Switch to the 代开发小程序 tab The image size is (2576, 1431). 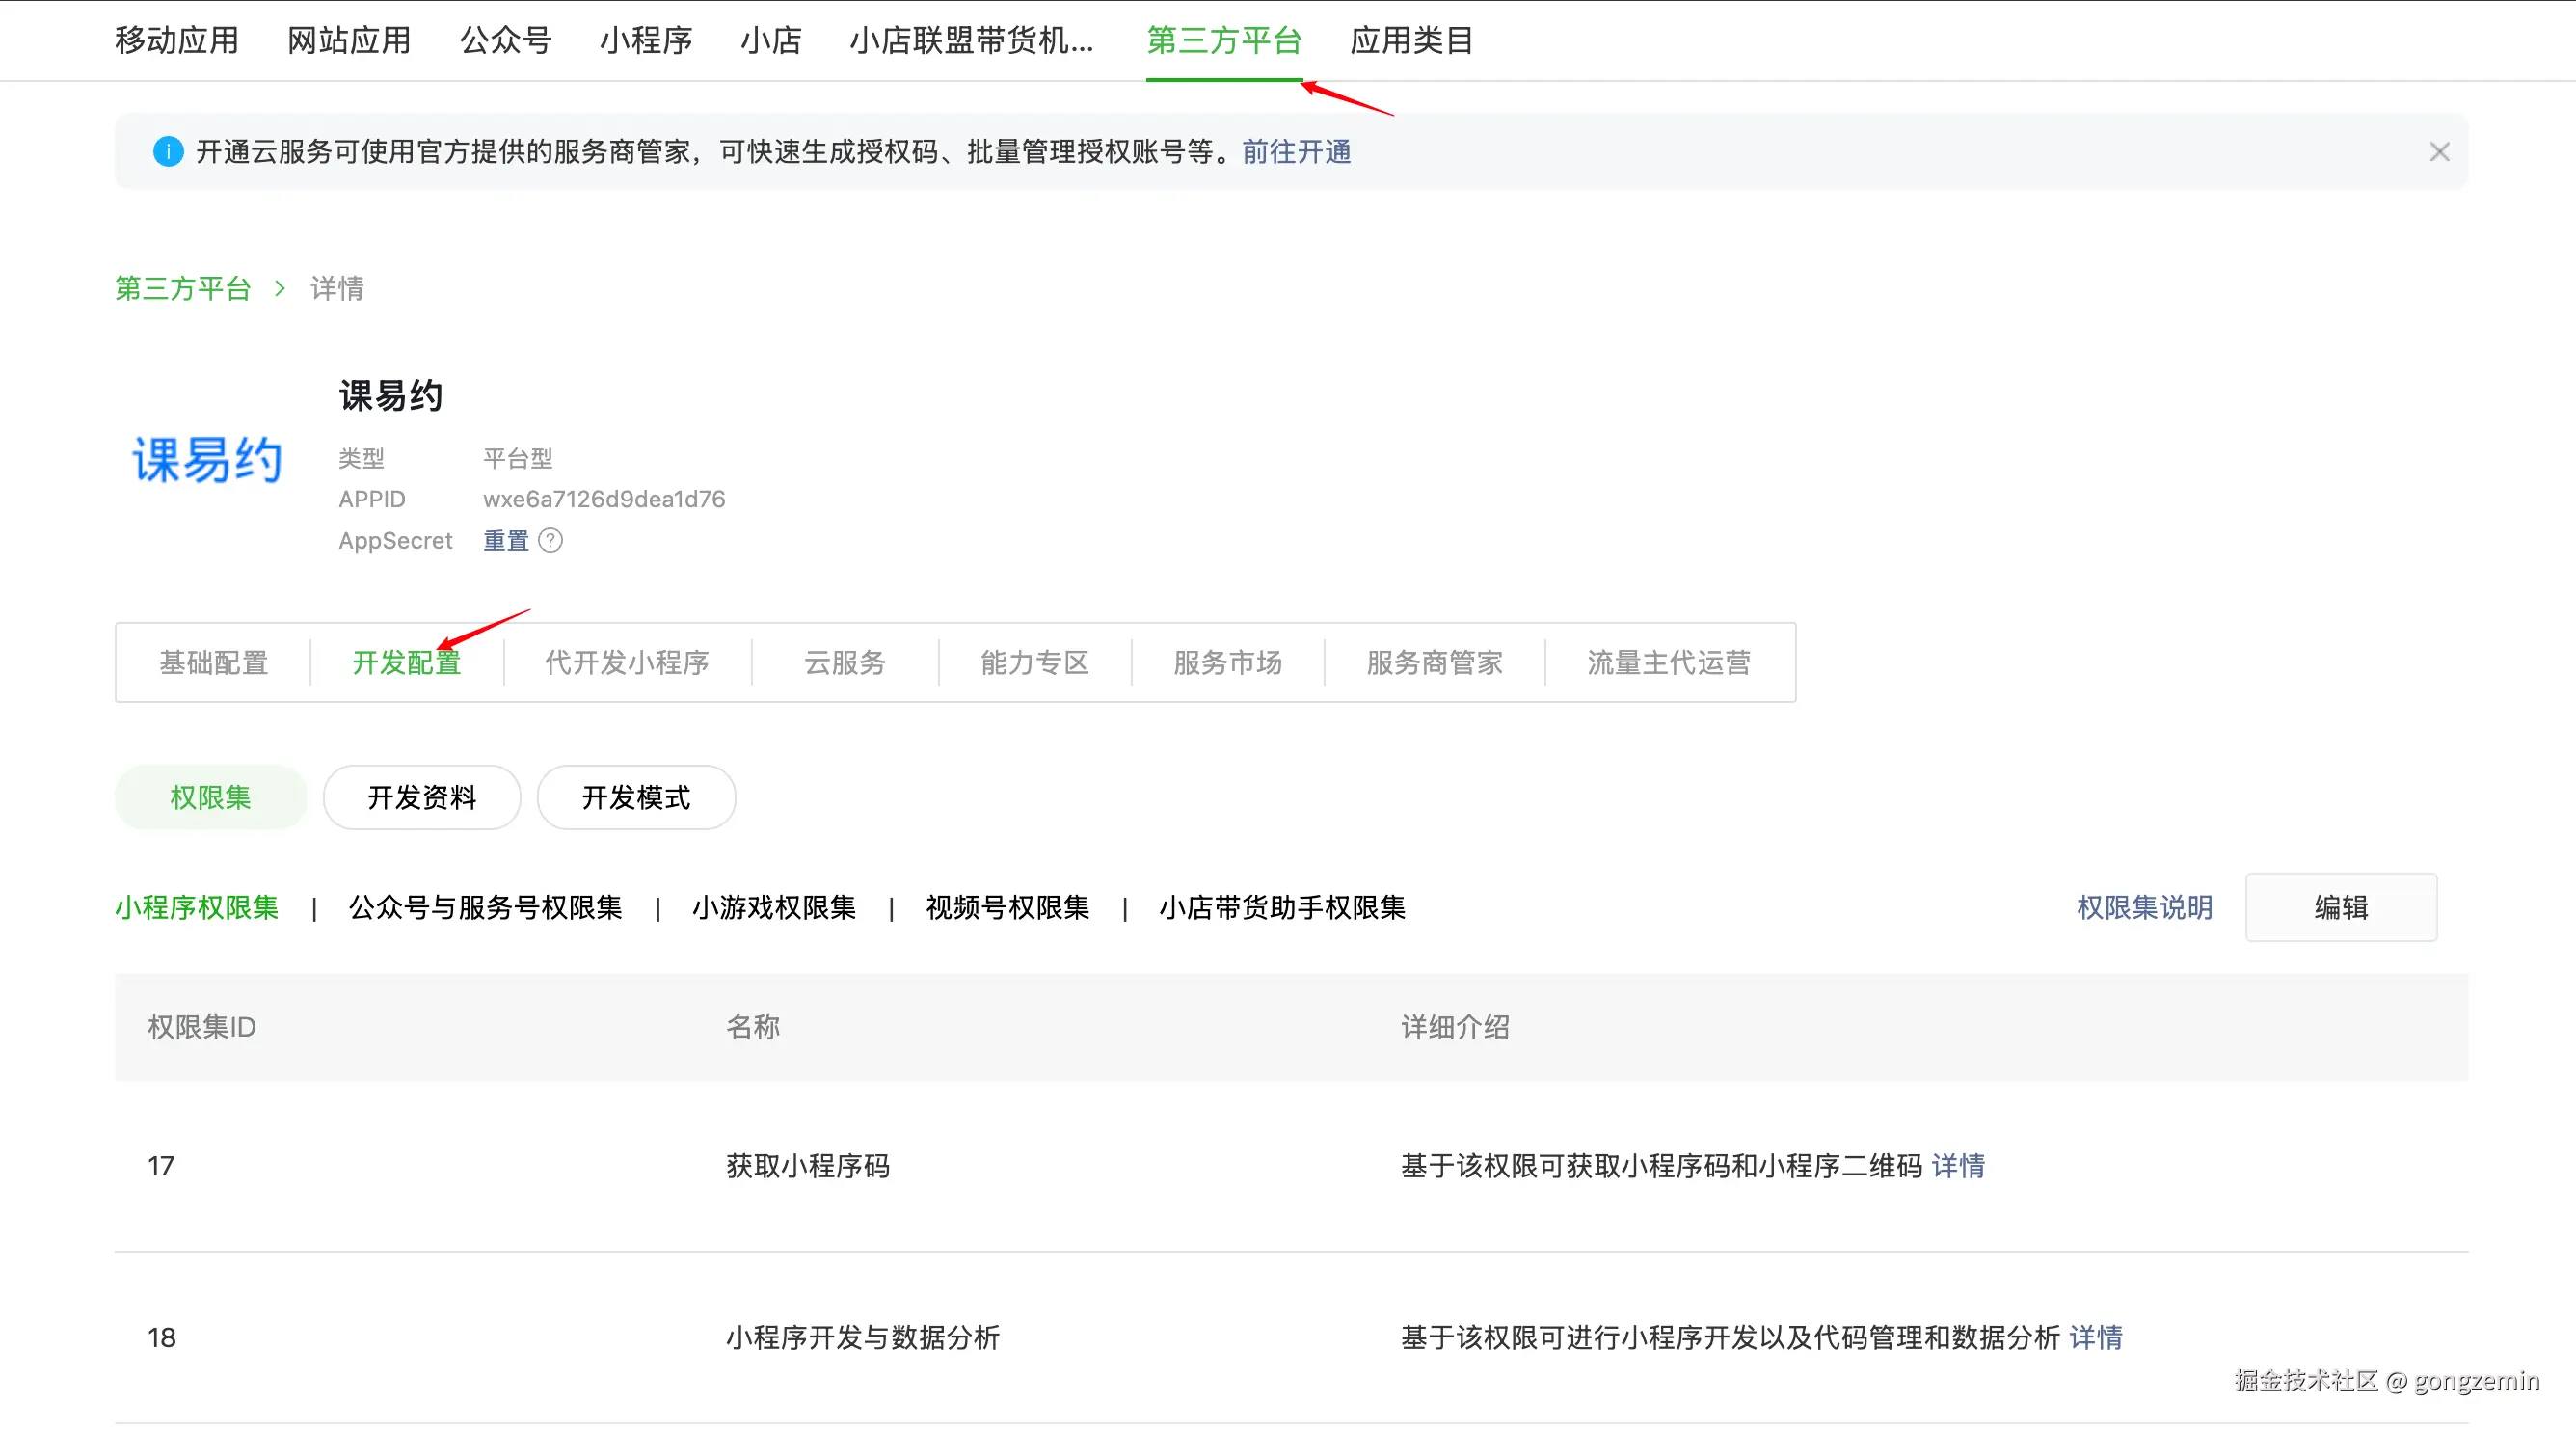(627, 663)
